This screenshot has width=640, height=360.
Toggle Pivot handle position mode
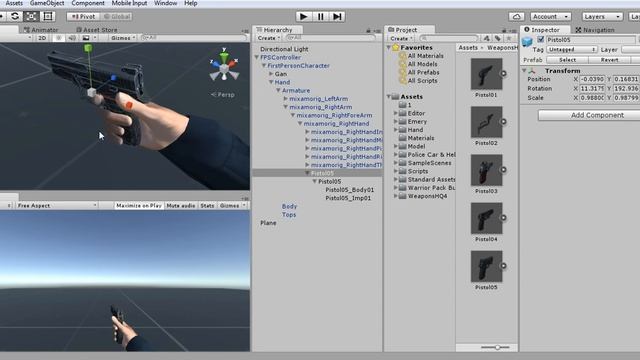click(83, 17)
